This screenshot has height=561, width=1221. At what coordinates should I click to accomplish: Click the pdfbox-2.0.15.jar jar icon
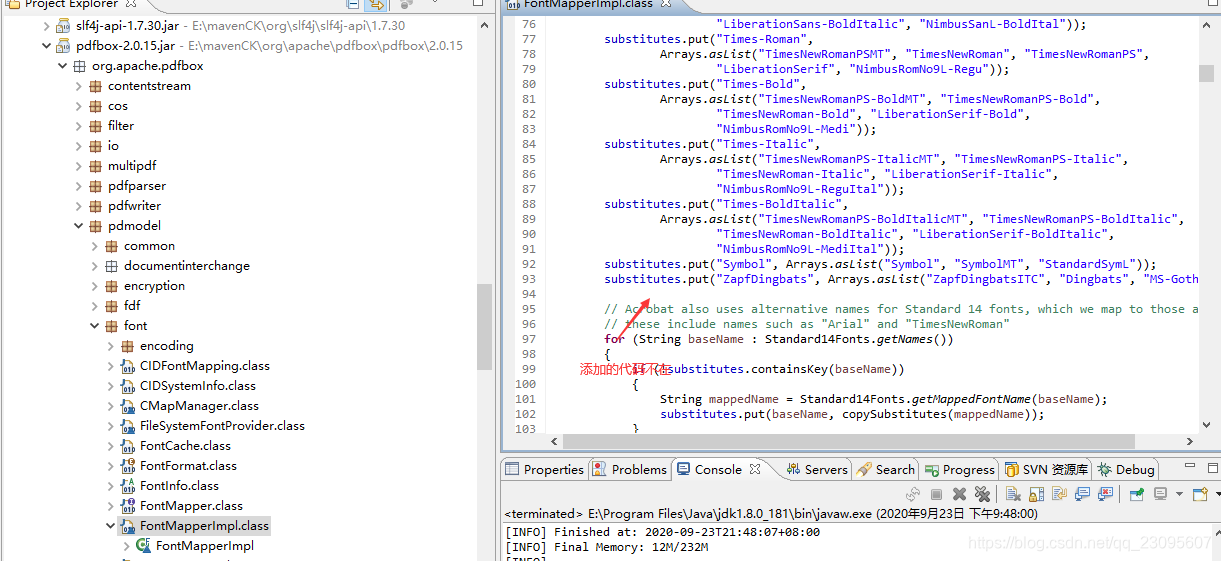(x=64, y=46)
